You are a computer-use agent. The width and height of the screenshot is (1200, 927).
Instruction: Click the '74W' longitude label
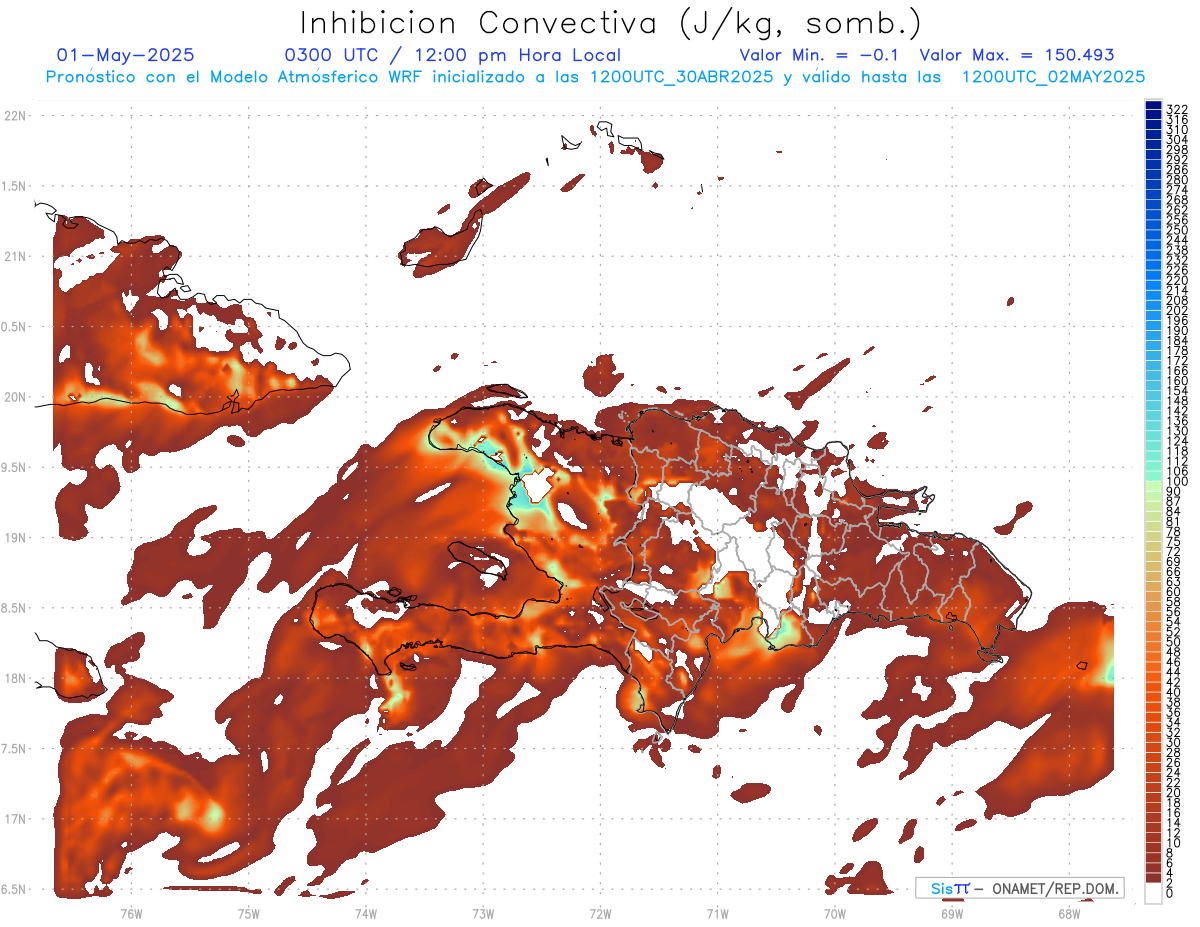366,913
